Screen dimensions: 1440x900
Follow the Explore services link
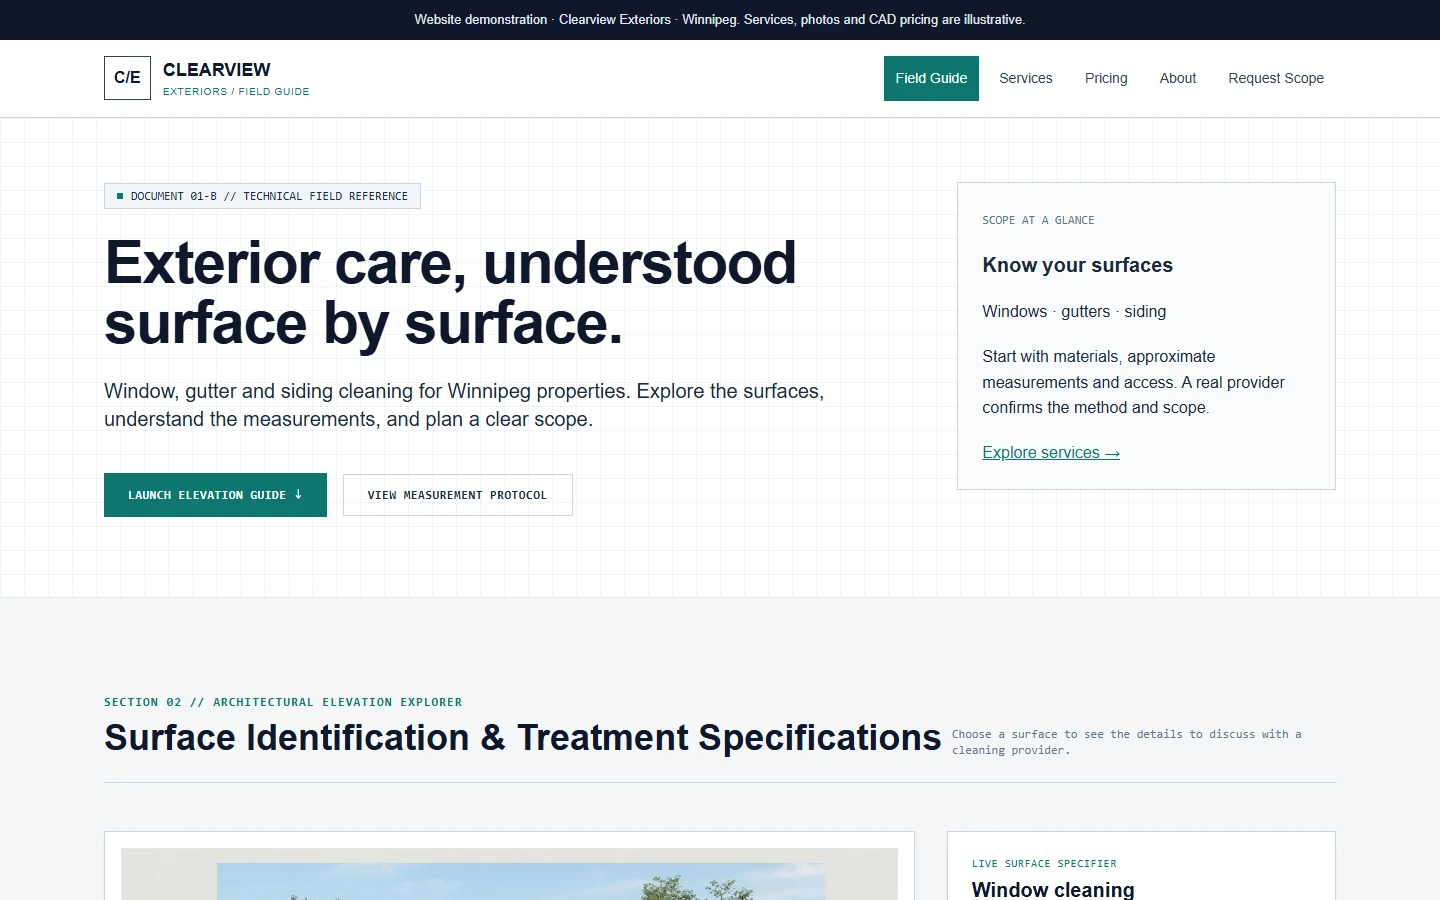click(1051, 453)
